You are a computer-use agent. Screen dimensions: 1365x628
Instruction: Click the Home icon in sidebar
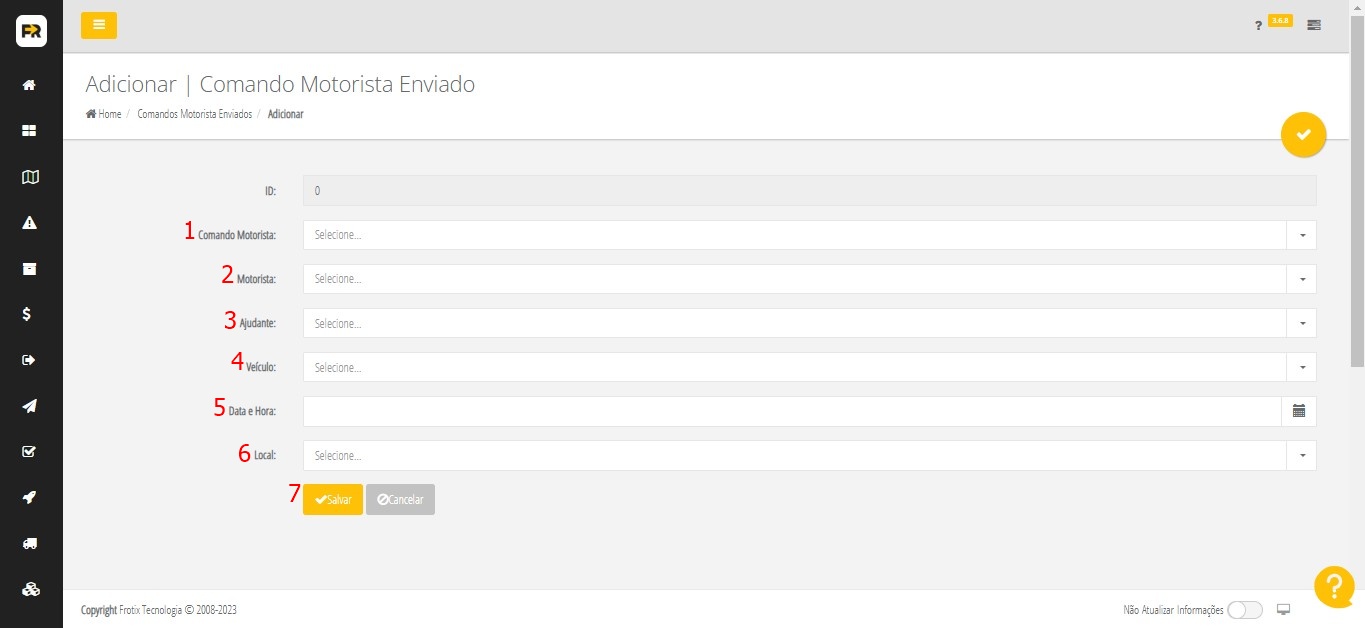click(29, 85)
